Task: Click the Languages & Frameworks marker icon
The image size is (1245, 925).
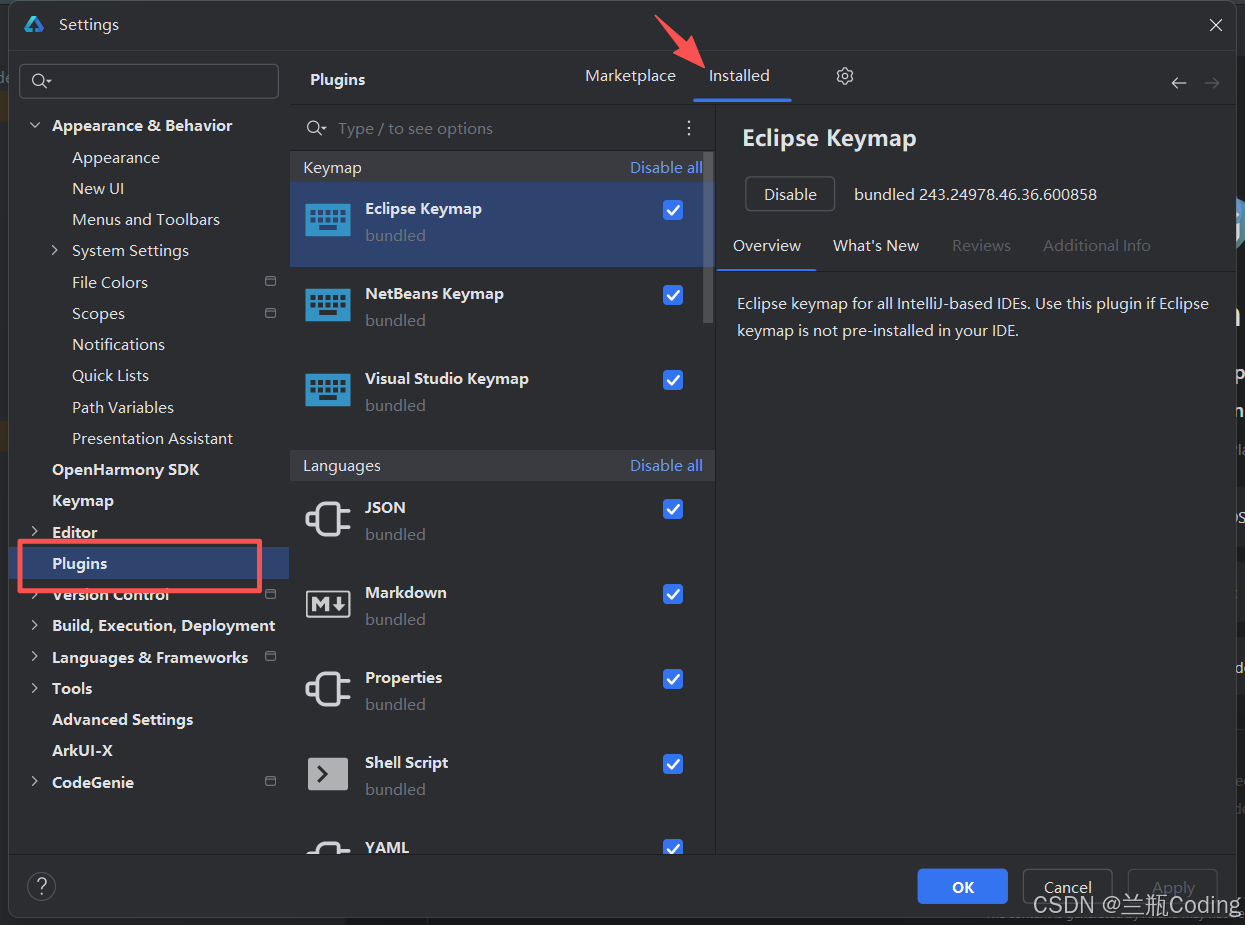Action: pyautogui.click(x=270, y=657)
